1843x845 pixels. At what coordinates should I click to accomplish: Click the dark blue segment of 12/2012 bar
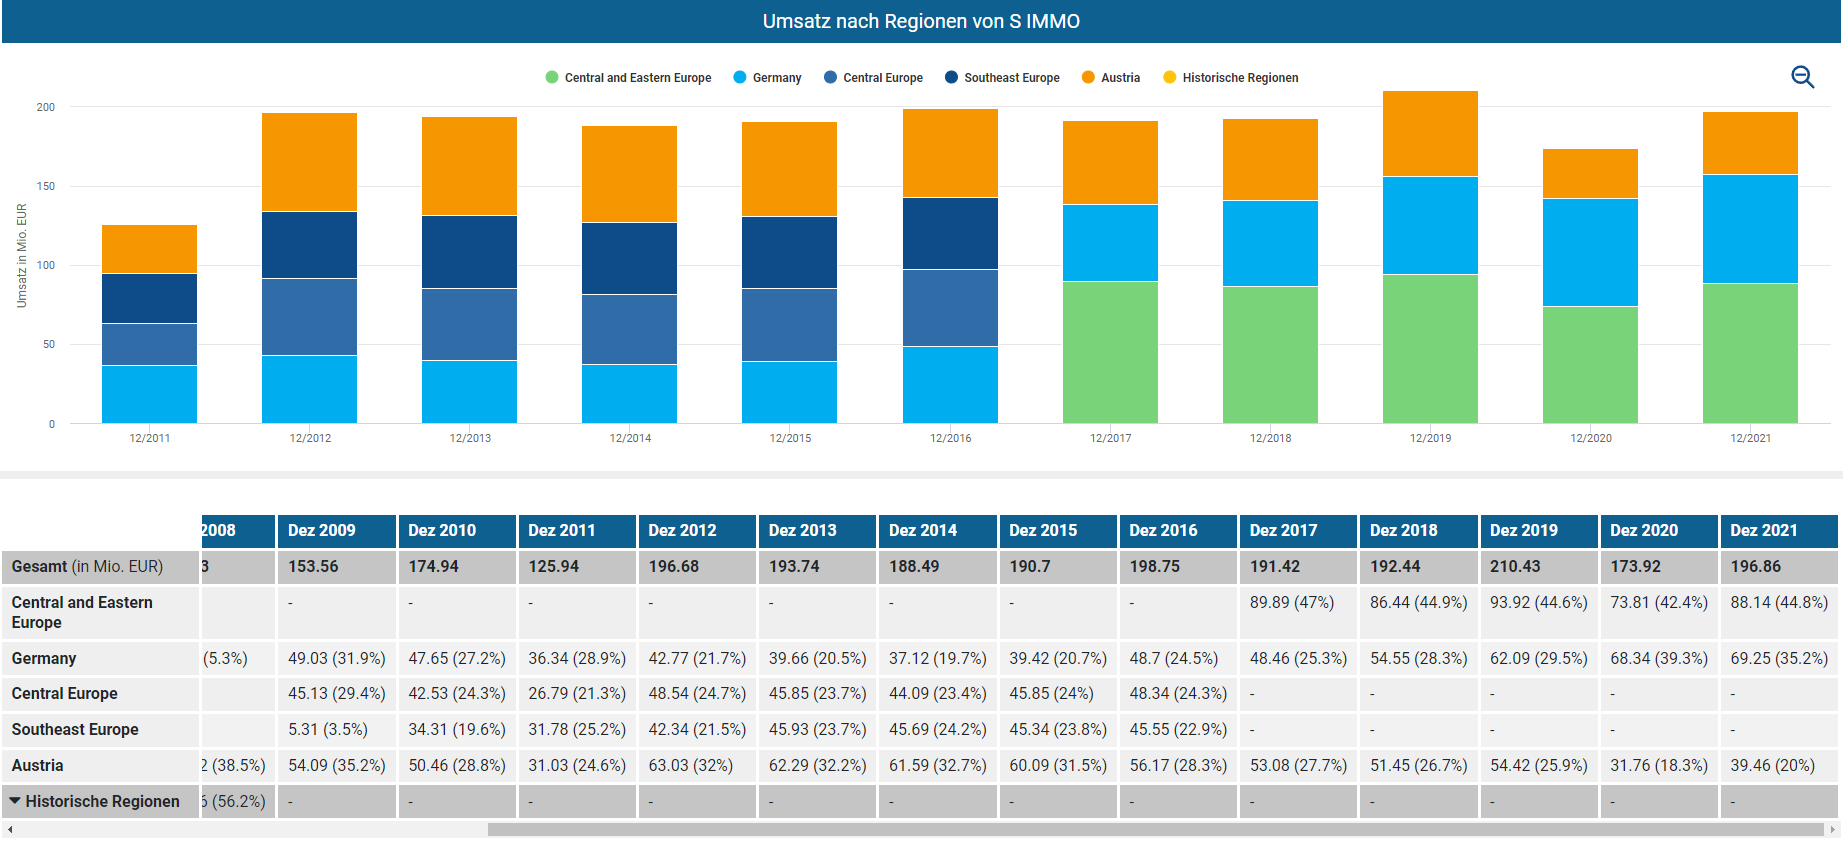(x=309, y=245)
